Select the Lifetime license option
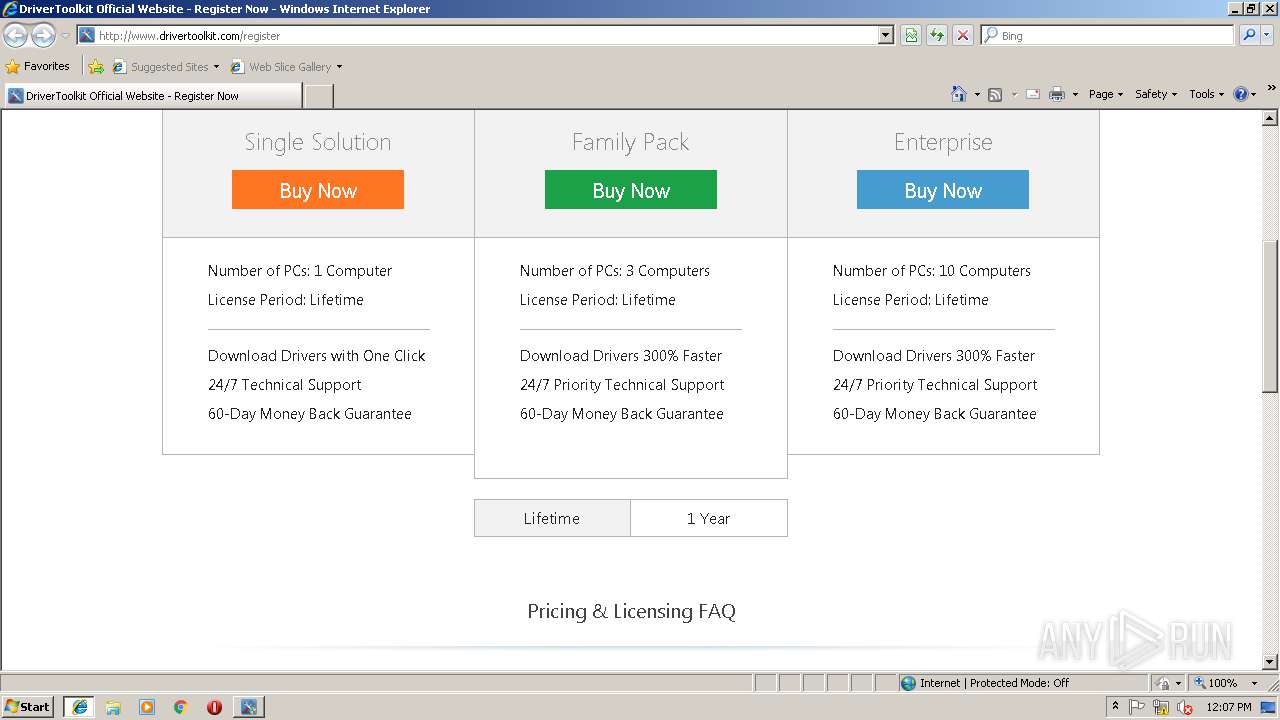The height and width of the screenshot is (720, 1280). coord(552,518)
